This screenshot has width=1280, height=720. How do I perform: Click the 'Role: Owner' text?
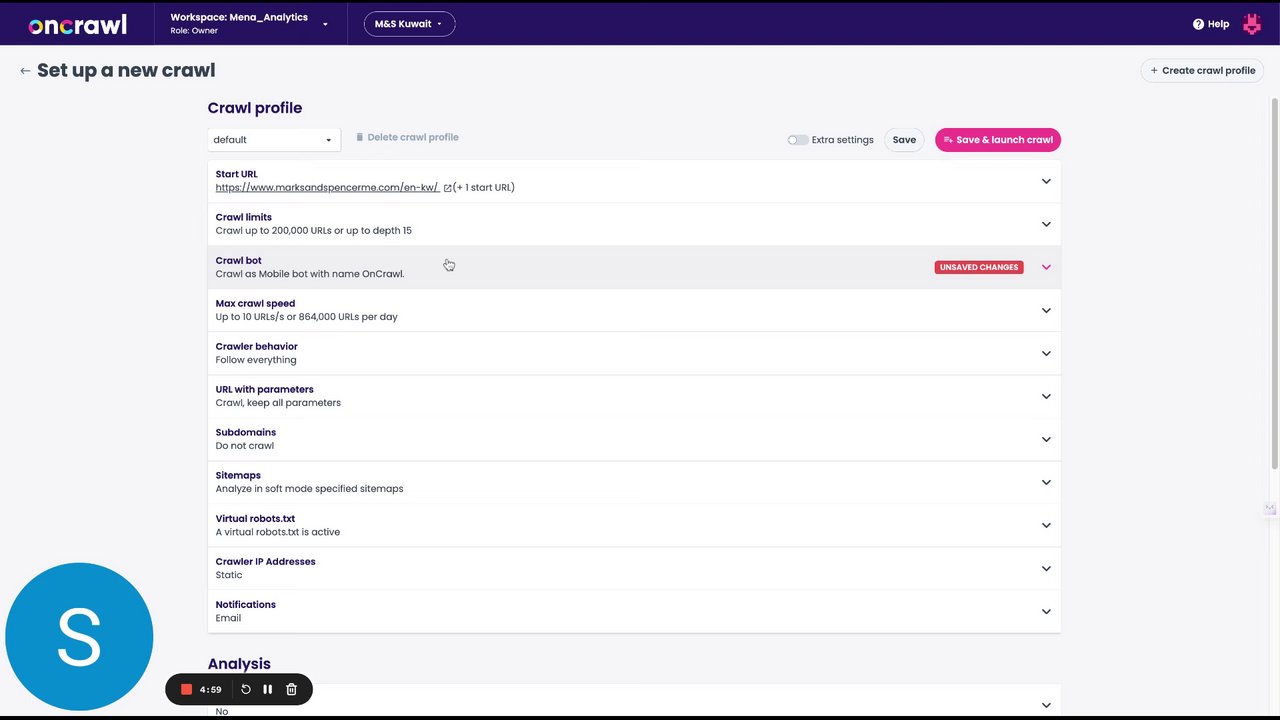194,31
